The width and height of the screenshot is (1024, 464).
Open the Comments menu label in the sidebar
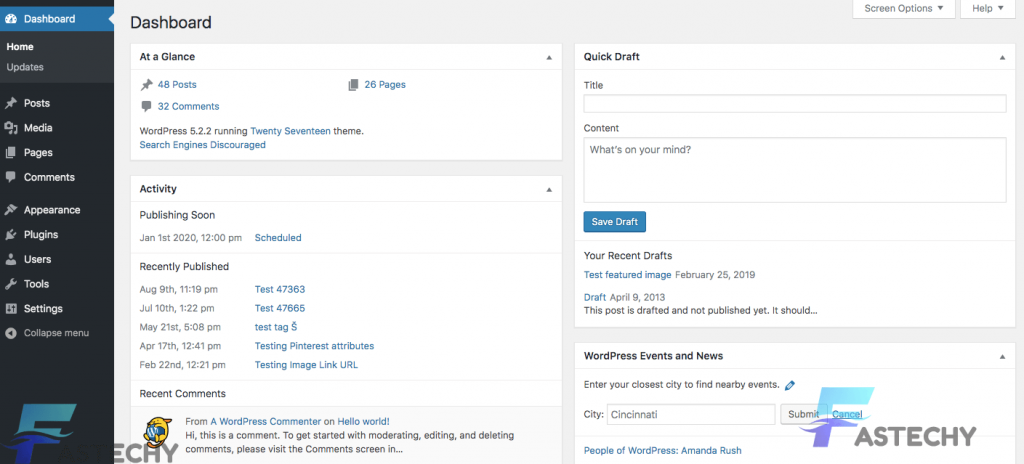pyautogui.click(x=49, y=177)
